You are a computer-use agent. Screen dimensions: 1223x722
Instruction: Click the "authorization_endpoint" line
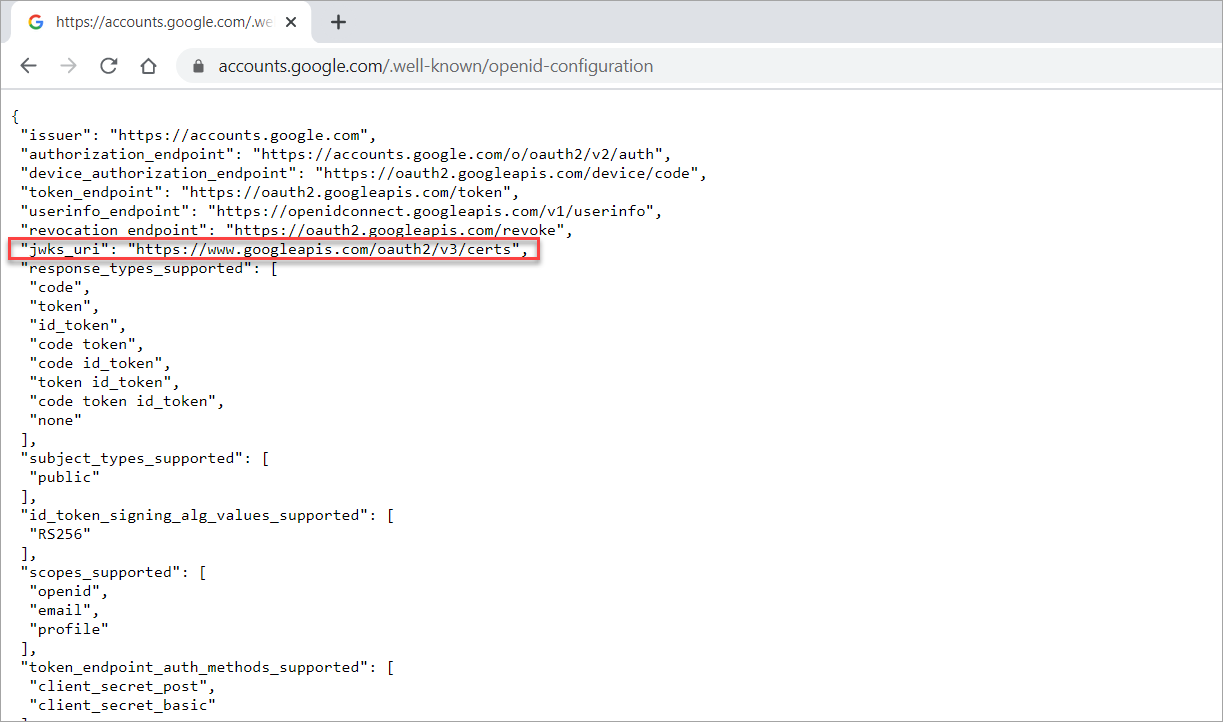pyautogui.click(x=345, y=154)
